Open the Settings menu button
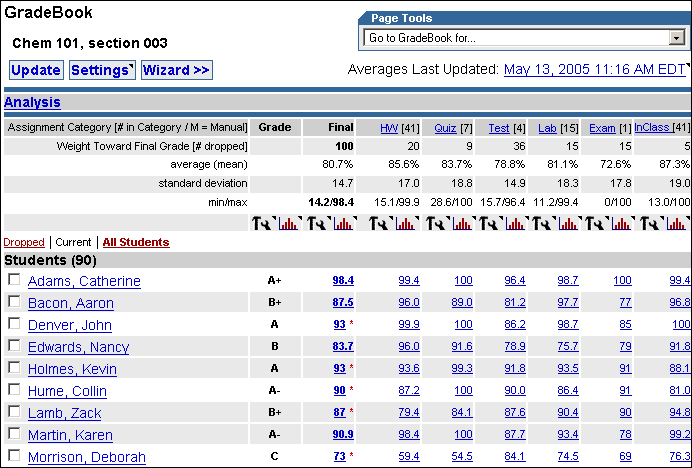The width and height of the screenshot is (692, 468). coord(102,70)
